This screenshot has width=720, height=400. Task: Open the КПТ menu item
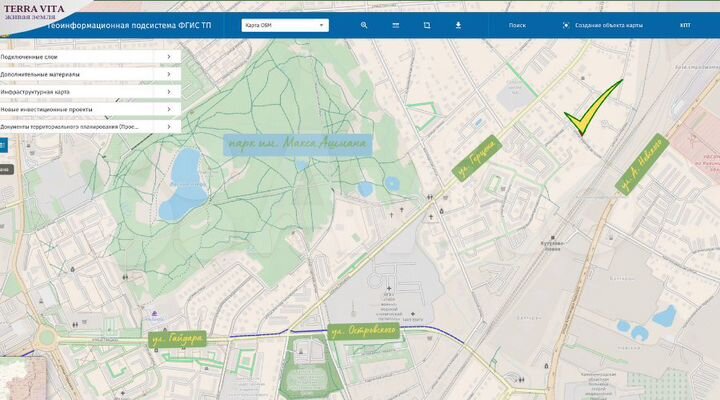coord(685,25)
